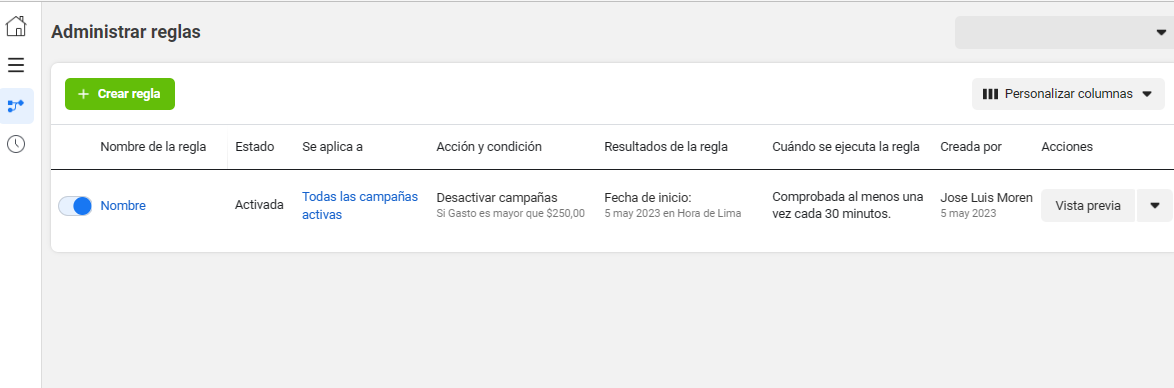
Task: Expand the arrow next to Vista previa
Action: point(1155,206)
